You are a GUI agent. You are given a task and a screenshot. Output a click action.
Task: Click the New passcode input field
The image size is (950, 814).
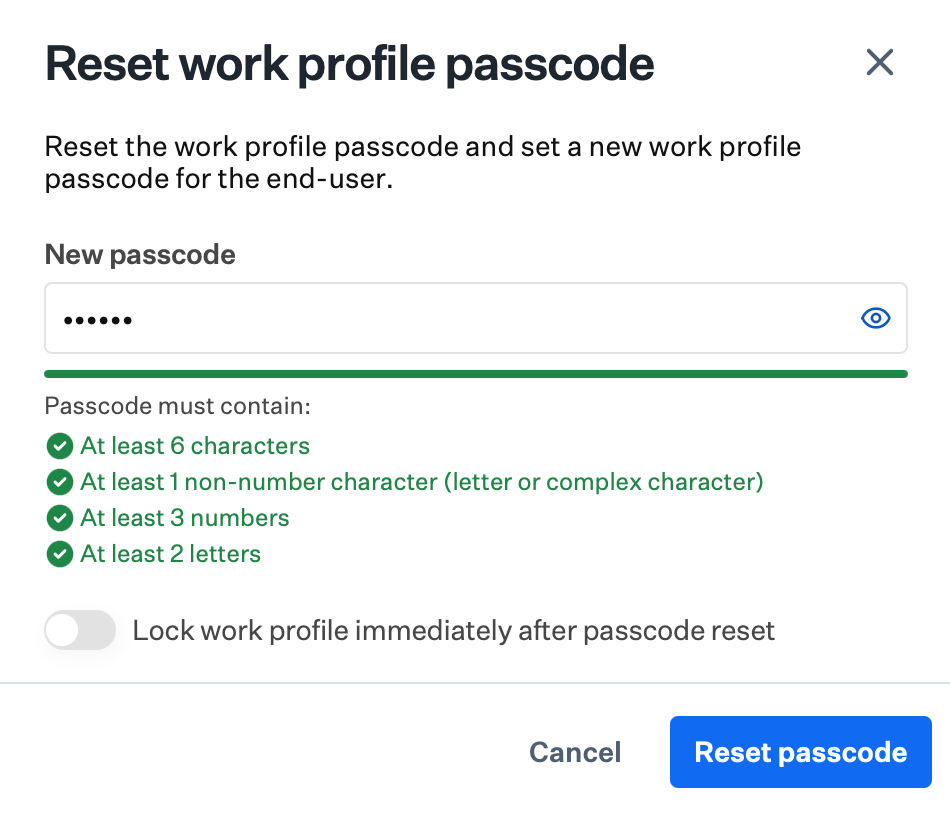coord(440,319)
